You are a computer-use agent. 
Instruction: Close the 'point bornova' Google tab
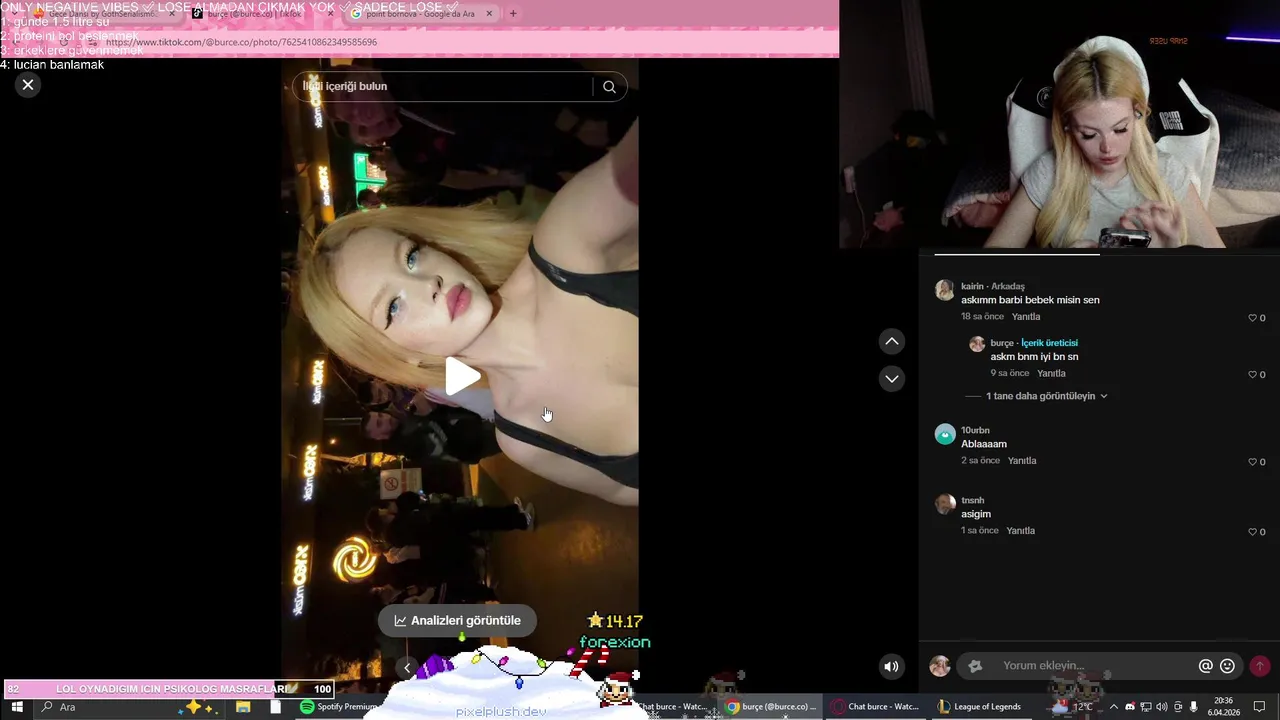(x=489, y=14)
